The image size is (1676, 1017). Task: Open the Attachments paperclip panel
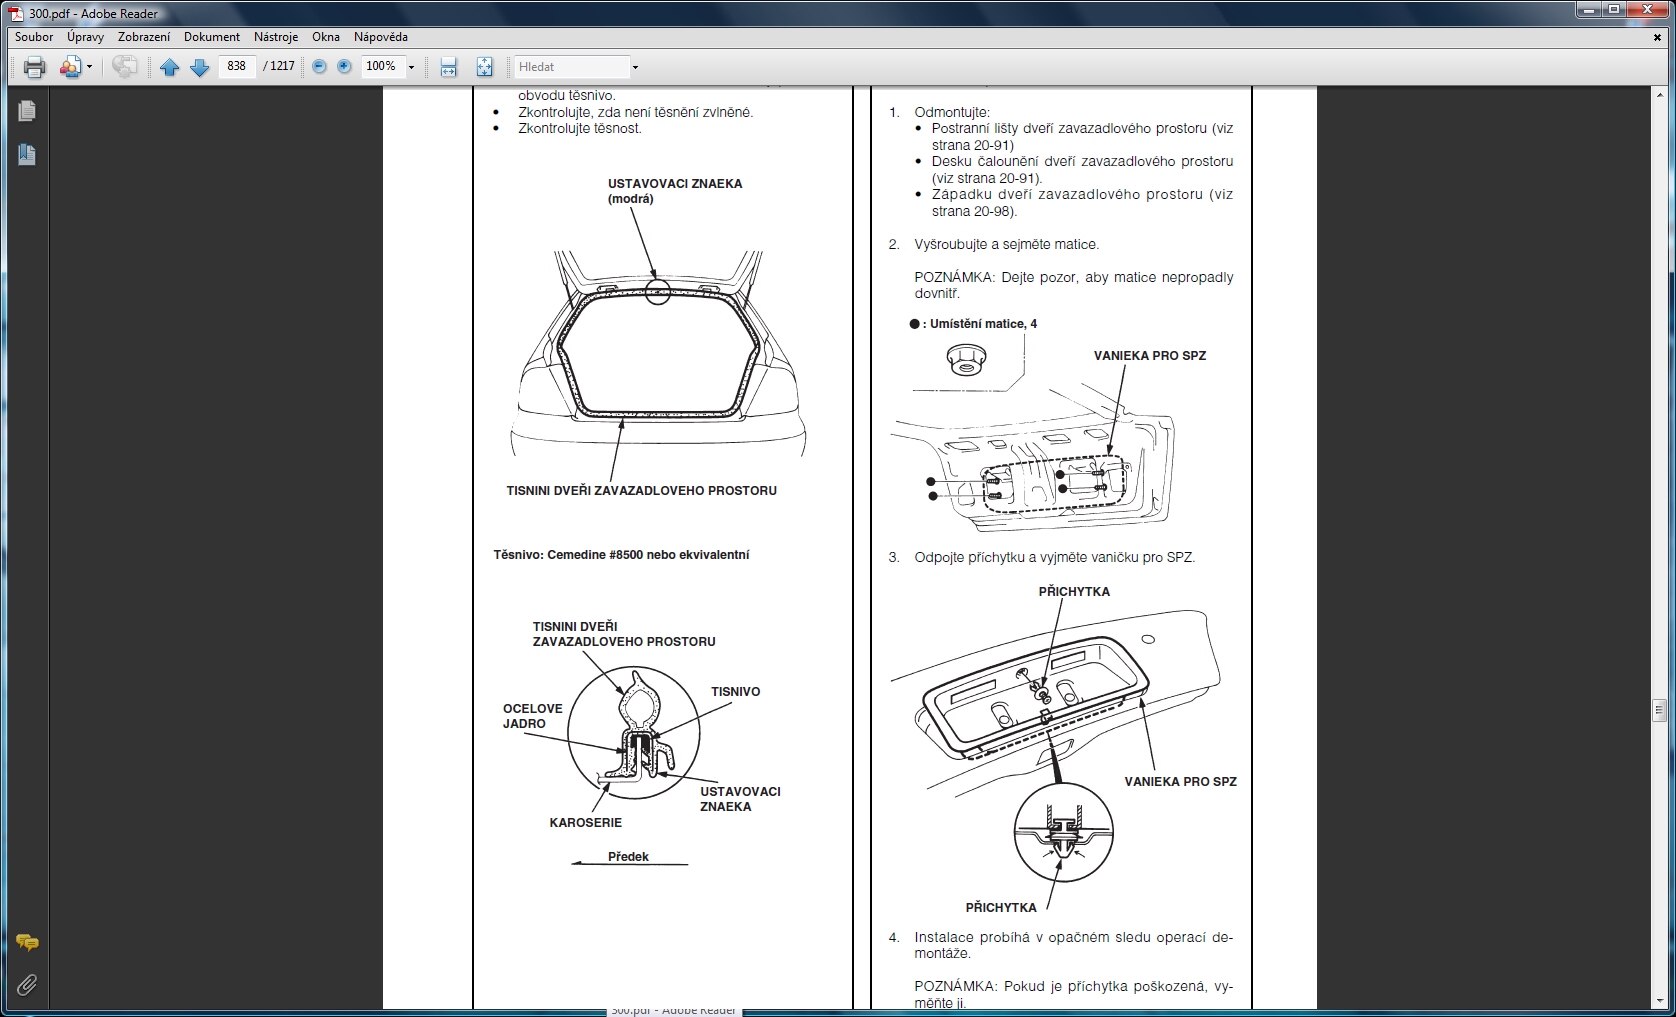[x=27, y=985]
